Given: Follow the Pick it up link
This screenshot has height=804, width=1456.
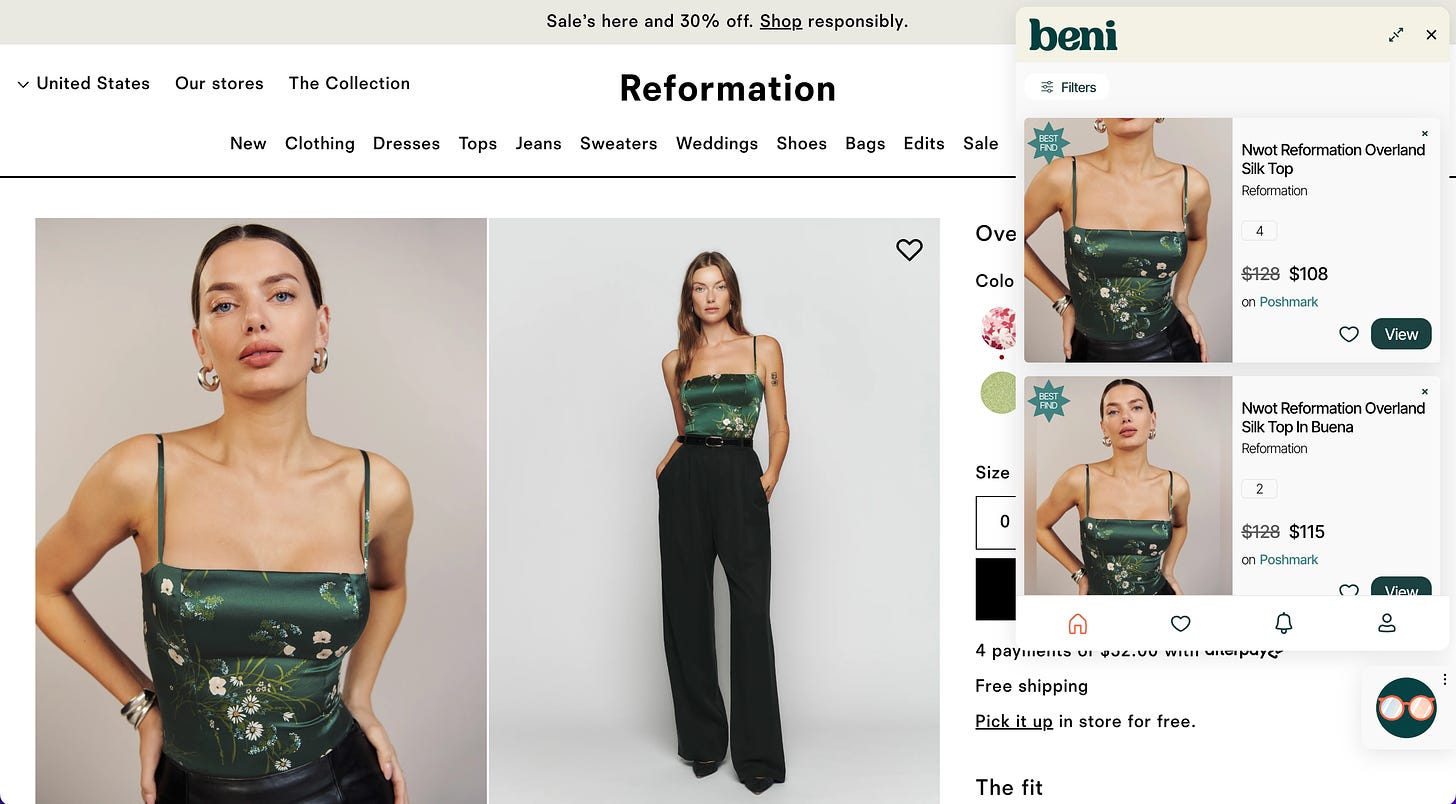Looking at the screenshot, I should pos(1014,721).
